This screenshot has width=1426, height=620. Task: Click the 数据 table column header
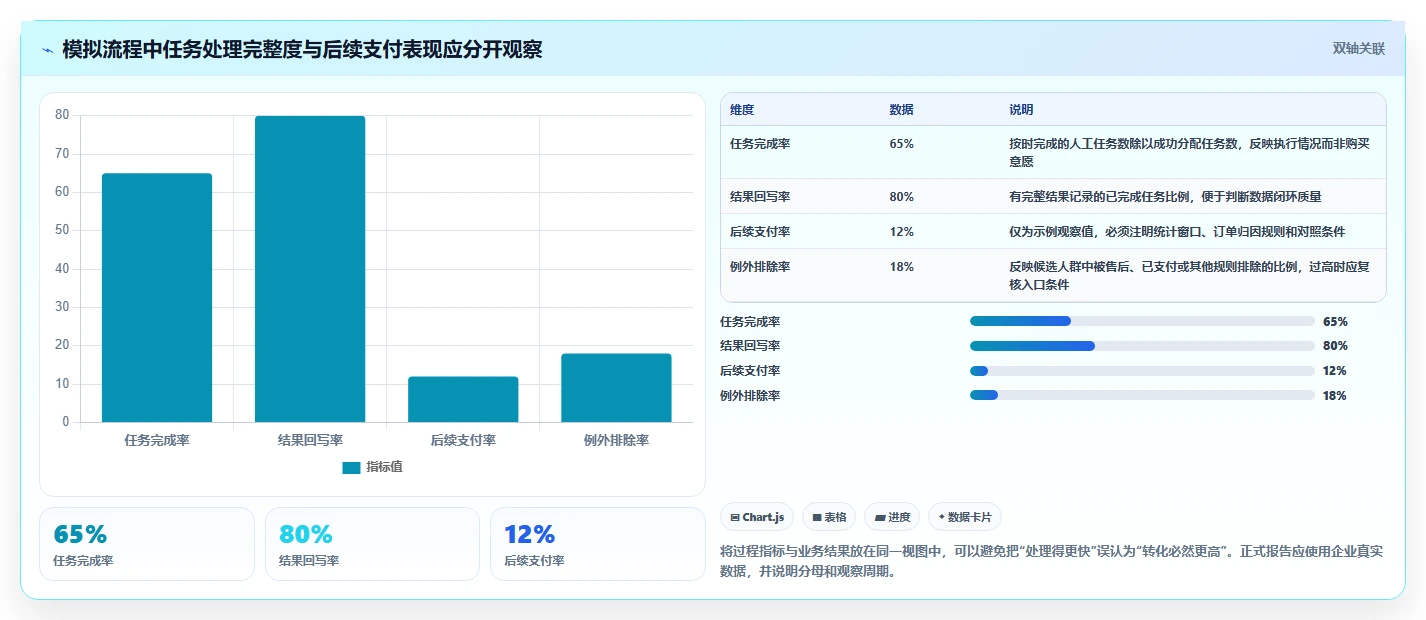[901, 110]
